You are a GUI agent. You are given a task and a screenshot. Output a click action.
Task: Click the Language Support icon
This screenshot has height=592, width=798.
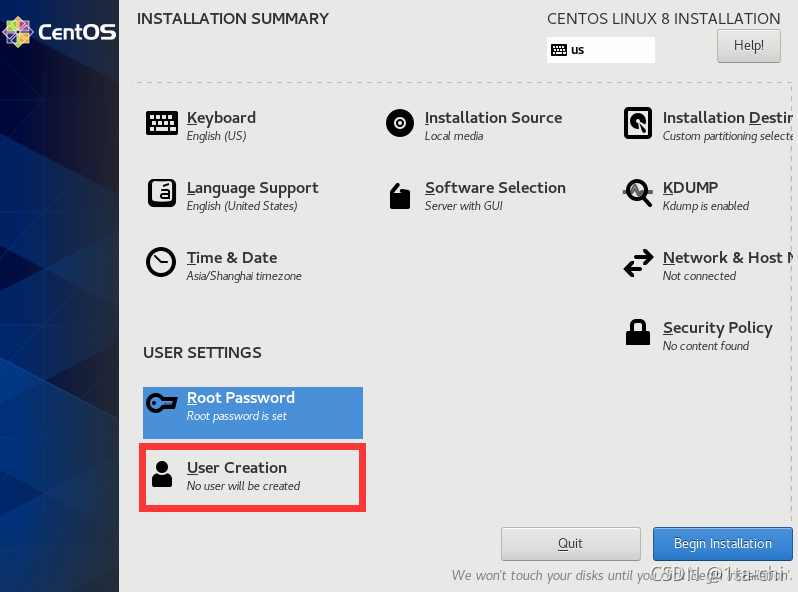pos(162,193)
